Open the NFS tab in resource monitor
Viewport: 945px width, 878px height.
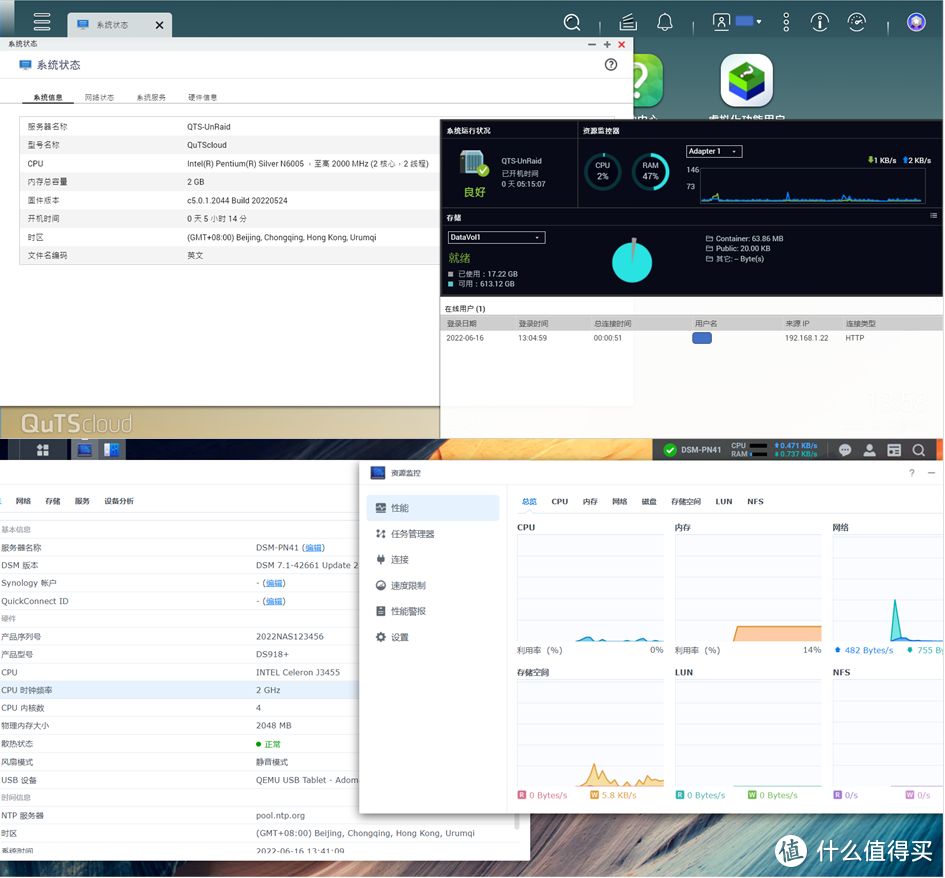click(x=755, y=501)
